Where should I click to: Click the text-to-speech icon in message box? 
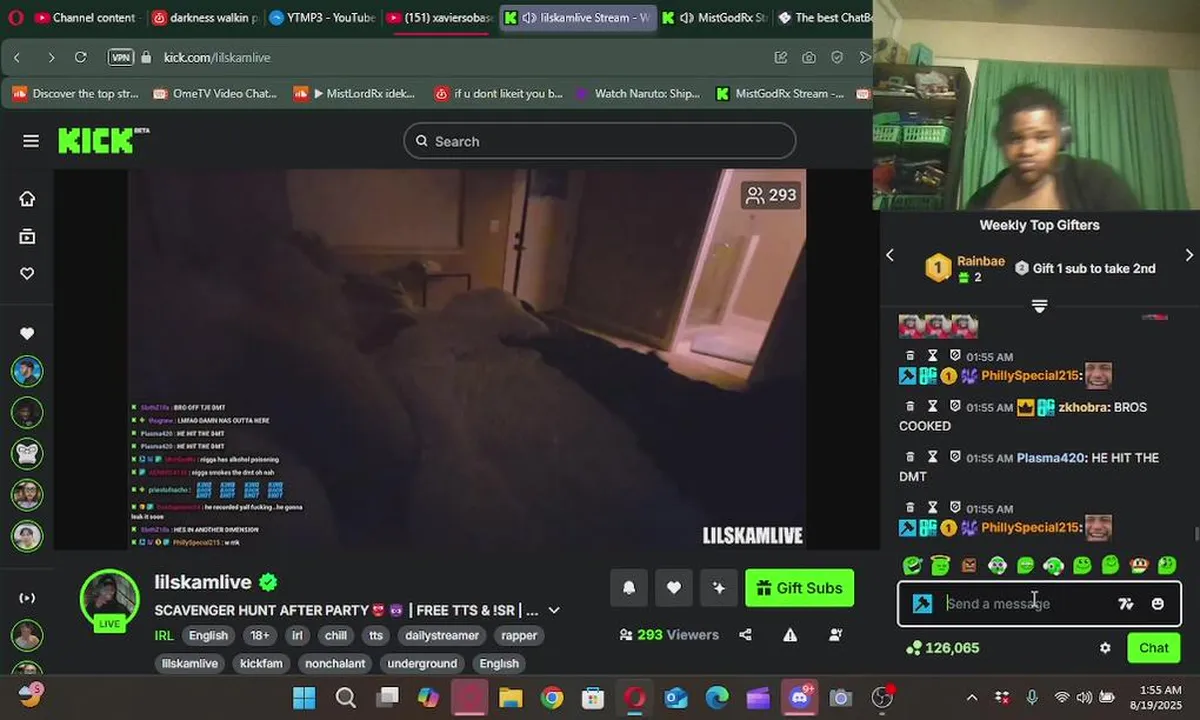(x=1126, y=604)
